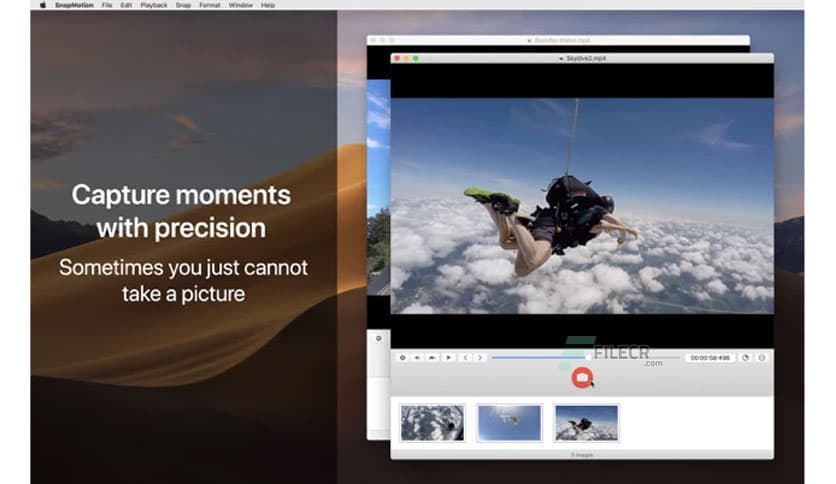Step forward one frame with right chevron
The height and width of the screenshot is (484, 836).
480,358
